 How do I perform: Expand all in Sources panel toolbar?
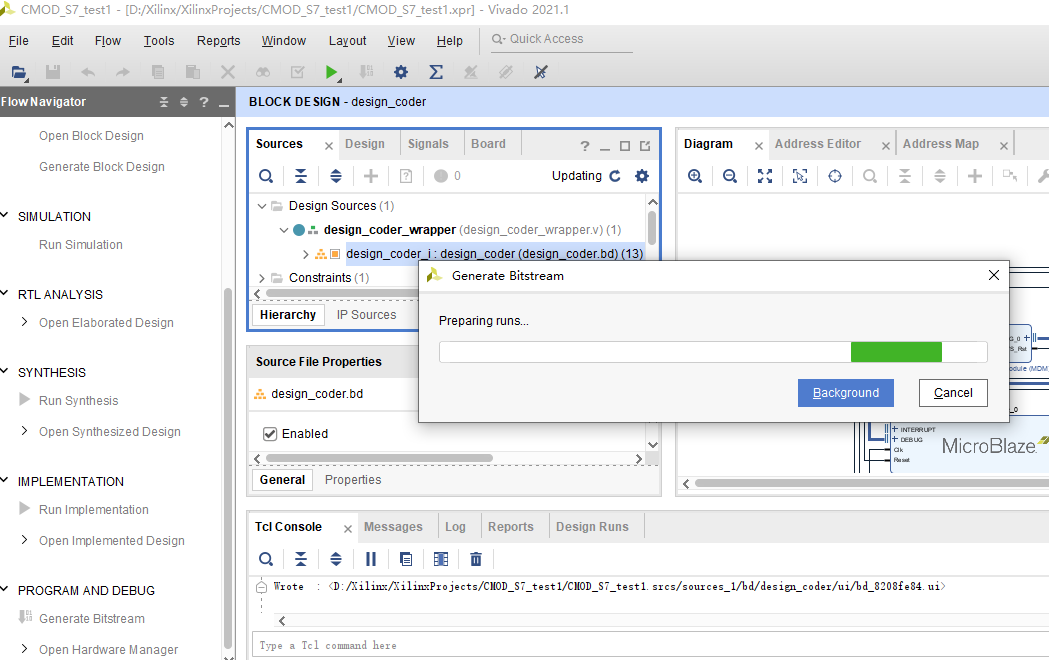(x=336, y=176)
